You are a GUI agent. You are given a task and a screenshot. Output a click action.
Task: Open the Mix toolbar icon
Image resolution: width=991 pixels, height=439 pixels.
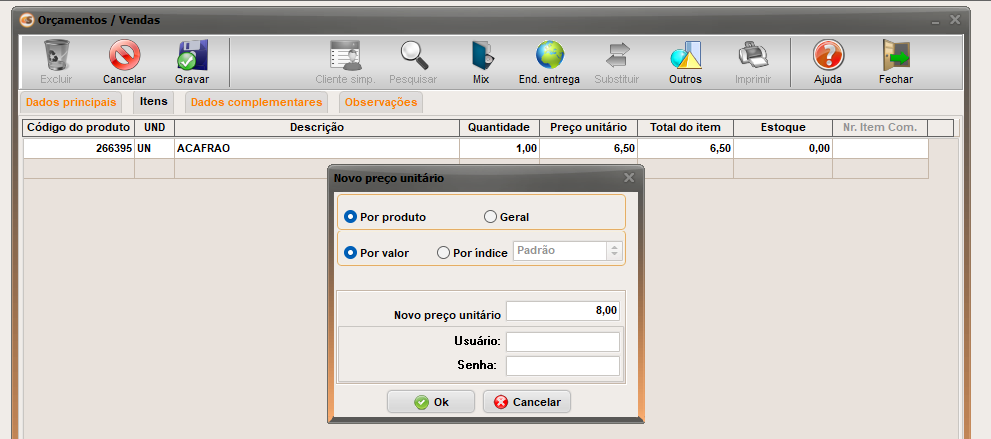481,55
